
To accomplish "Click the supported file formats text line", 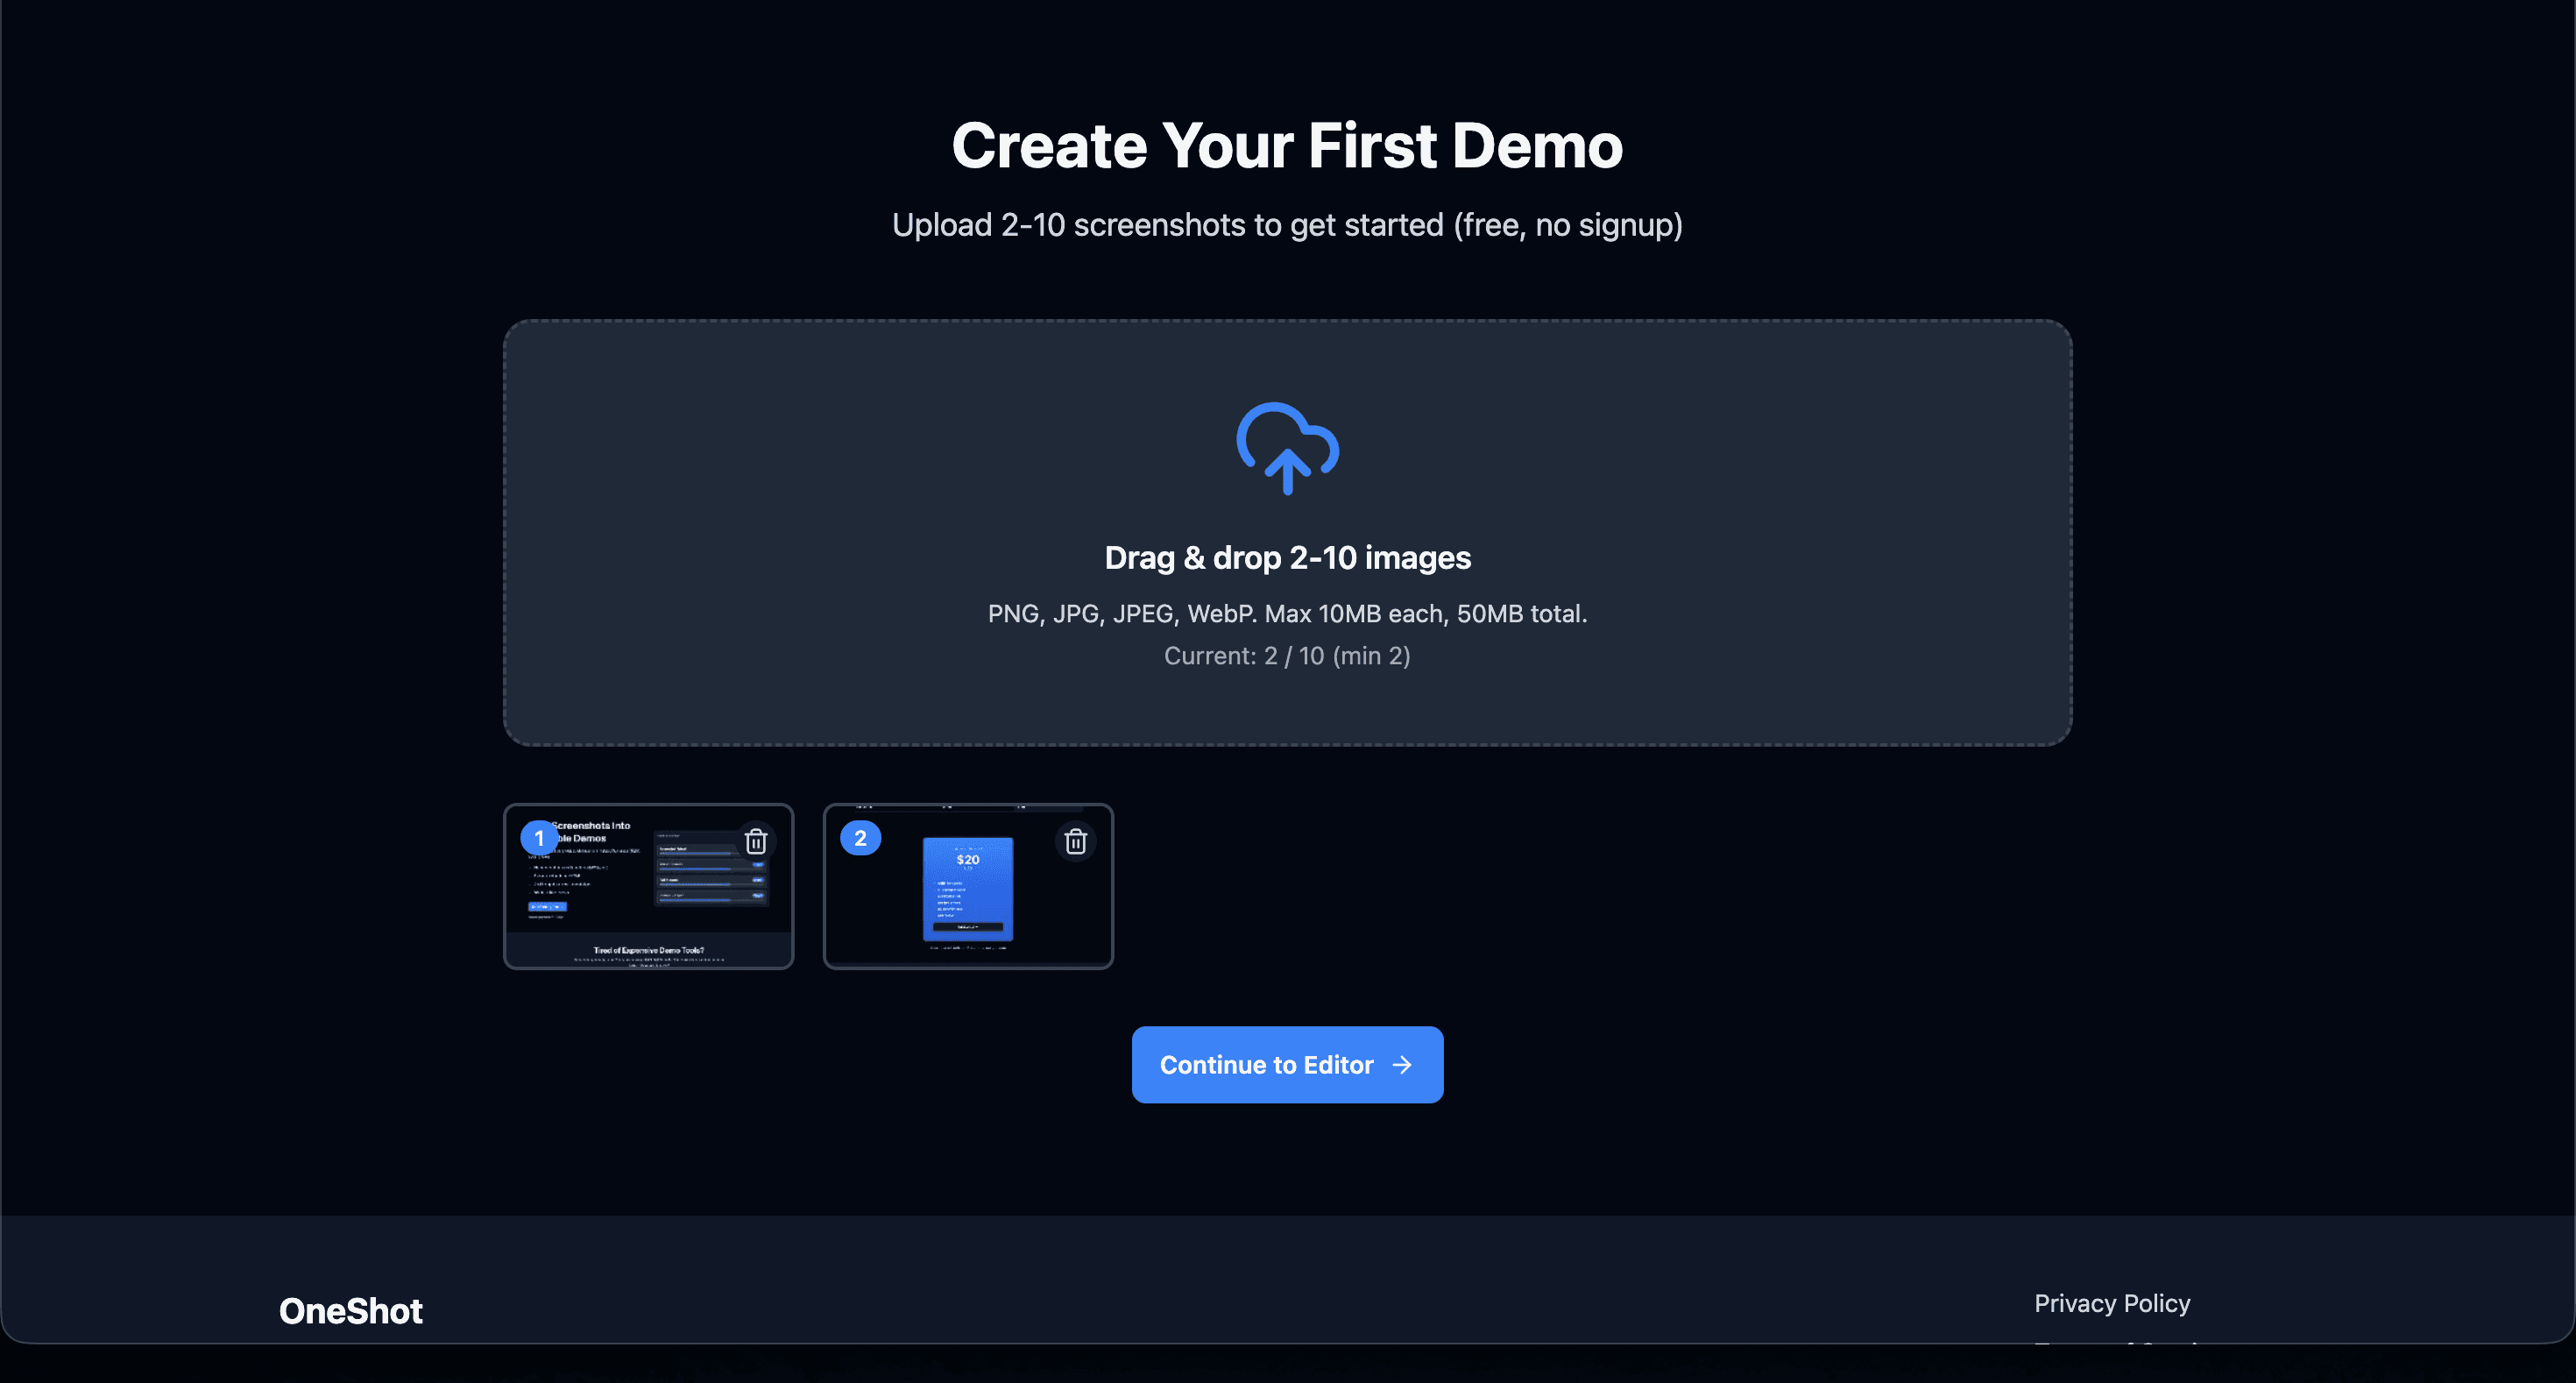I will 1287,613.
